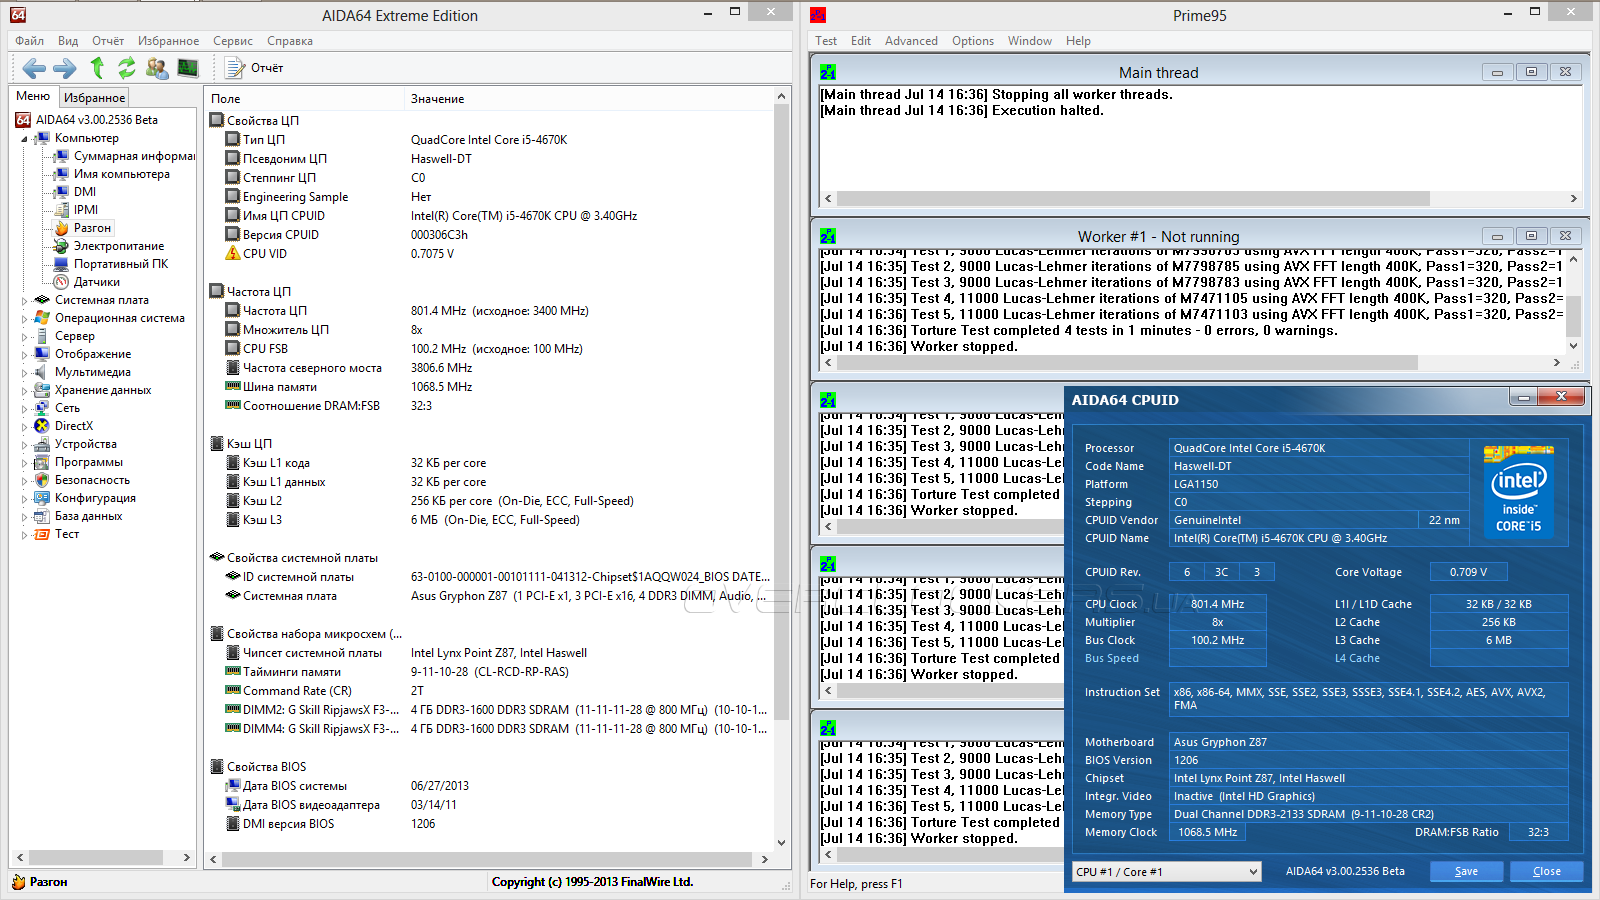1600x900 pixels.
Task: Click the two-users icon in the toolbar
Action: (x=157, y=68)
